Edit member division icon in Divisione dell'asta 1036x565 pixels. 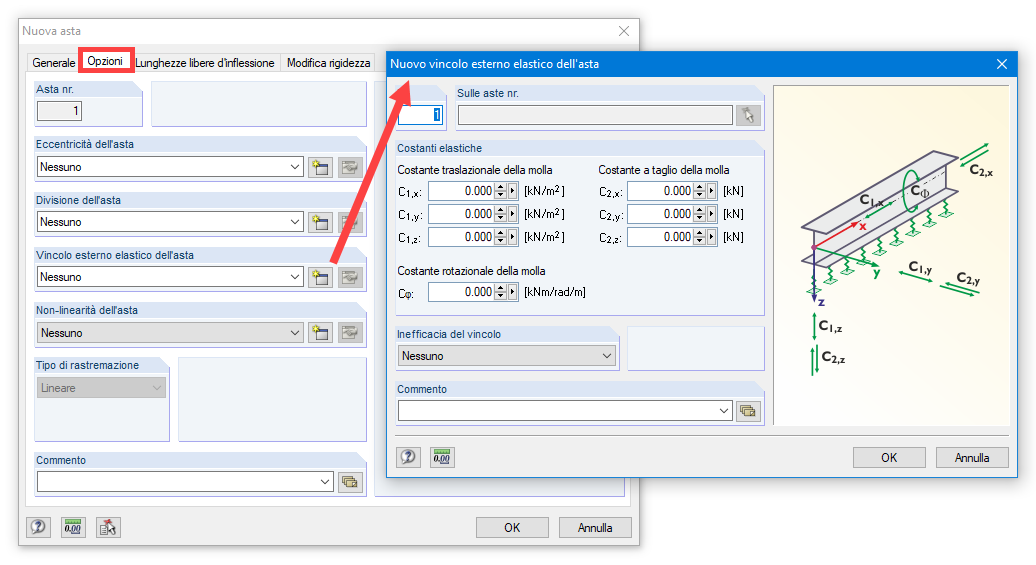[350, 222]
